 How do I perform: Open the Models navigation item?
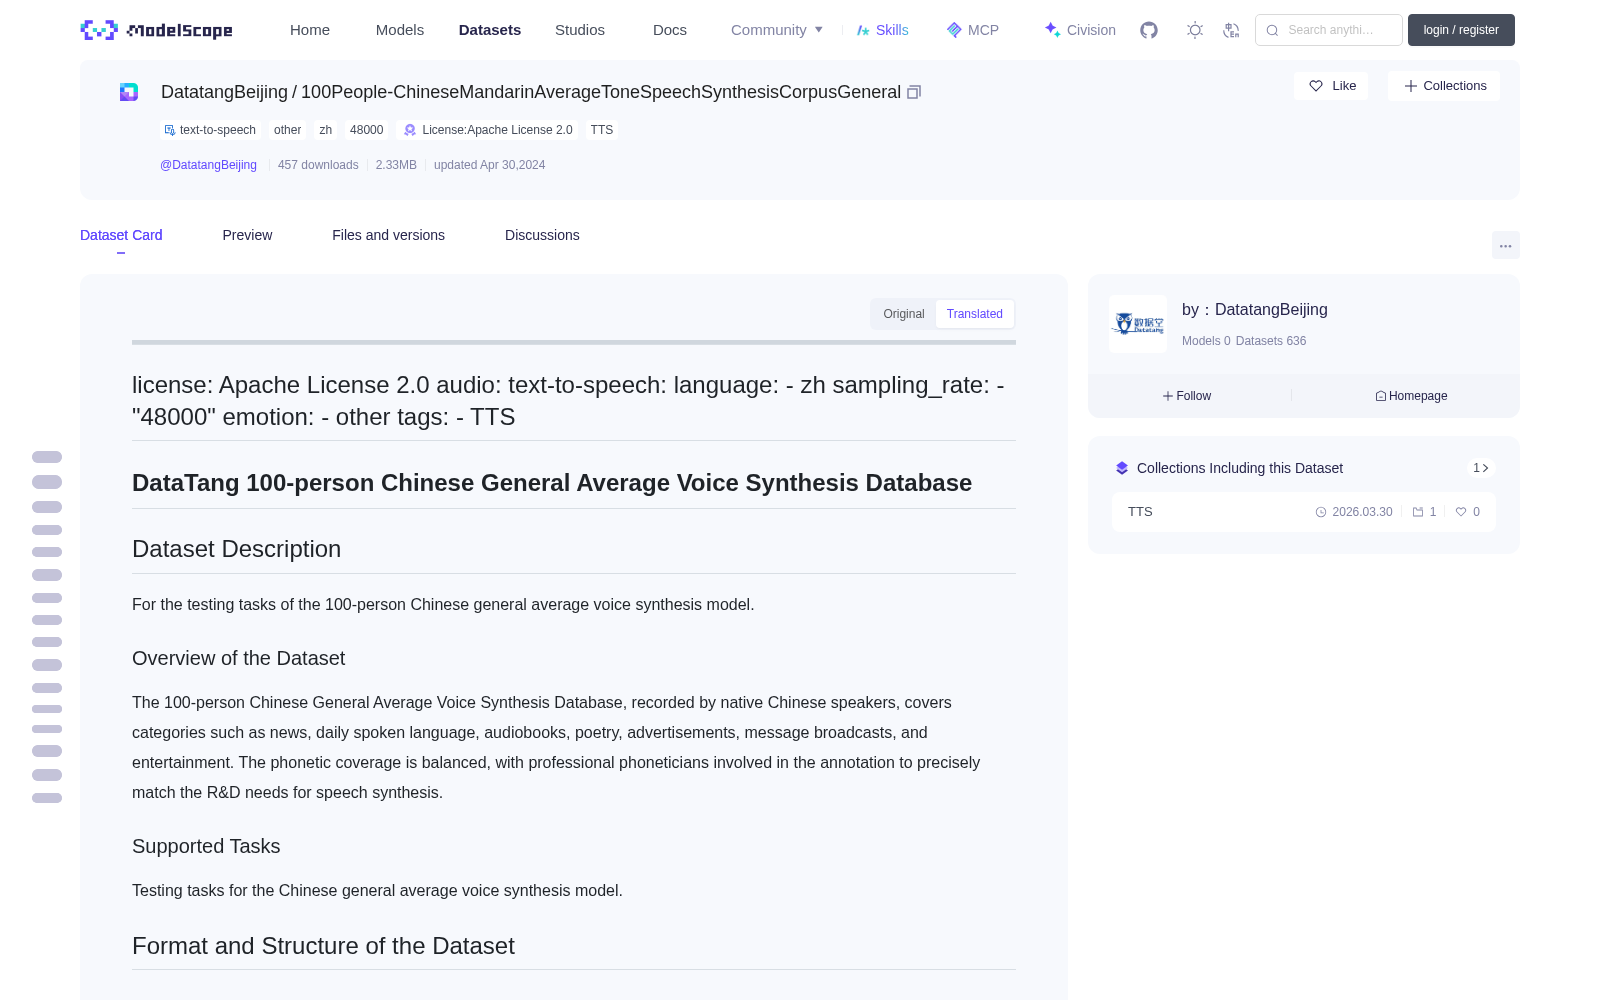[x=400, y=30]
